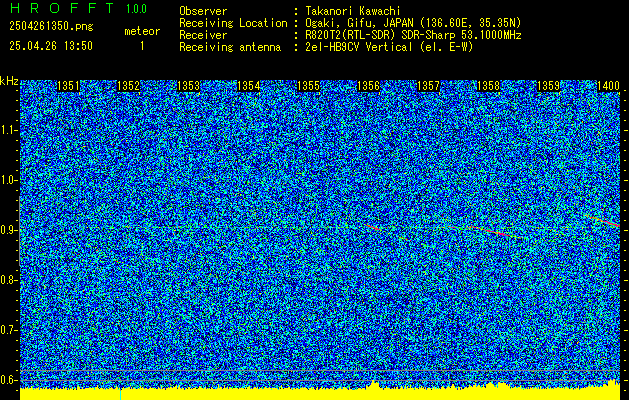Click the 1353 time marker
Viewport: 629px width, 400px height.
[x=189, y=86]
